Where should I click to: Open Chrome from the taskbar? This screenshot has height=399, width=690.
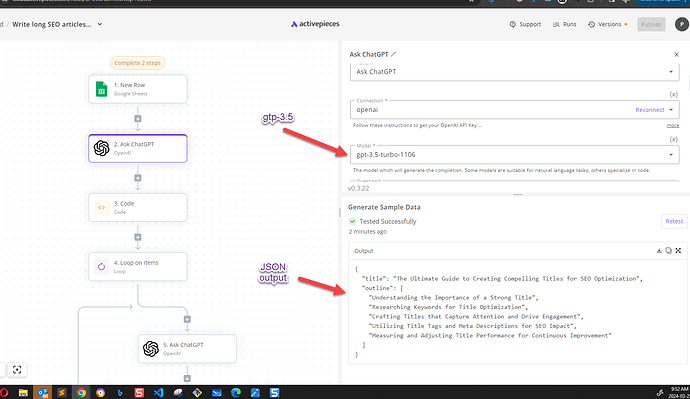click(81, 392)
